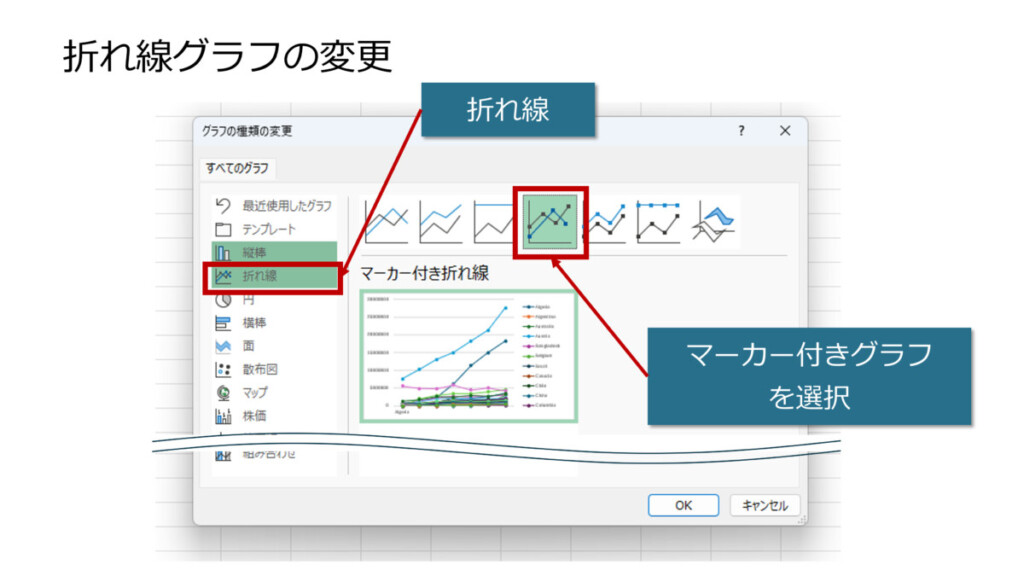Switch to the すべてのグラフ tab
The height and width of the screenshot is (576, 1024).
click(237, 168)
